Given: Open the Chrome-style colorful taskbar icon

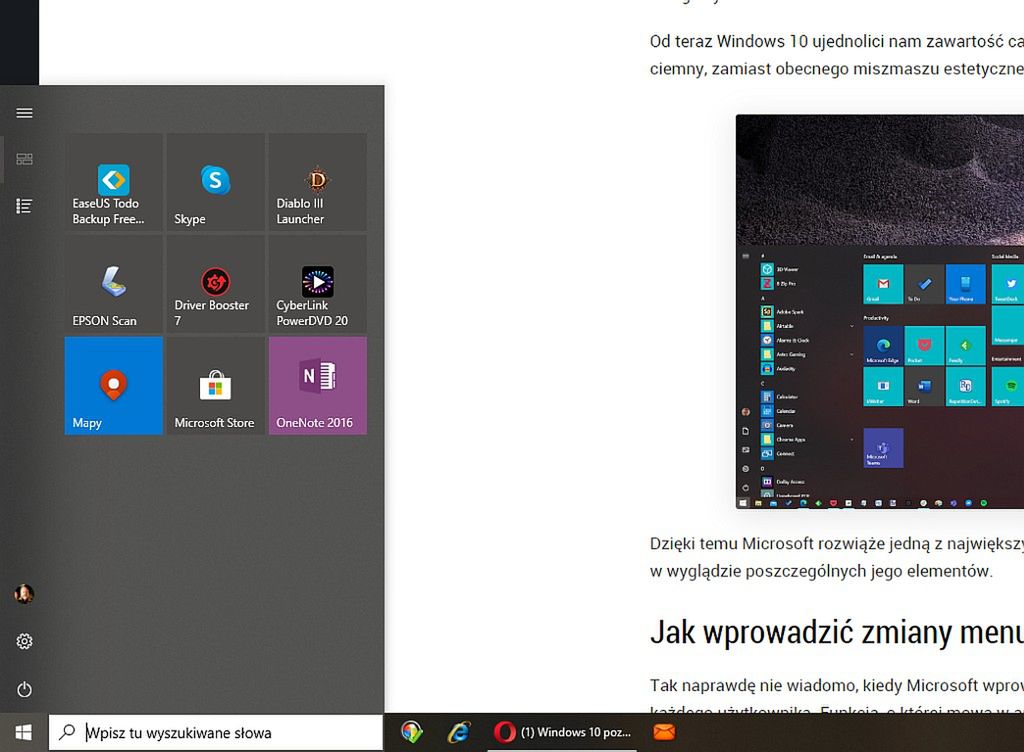Looking at the screenshot, I should (x=411, y=732).
